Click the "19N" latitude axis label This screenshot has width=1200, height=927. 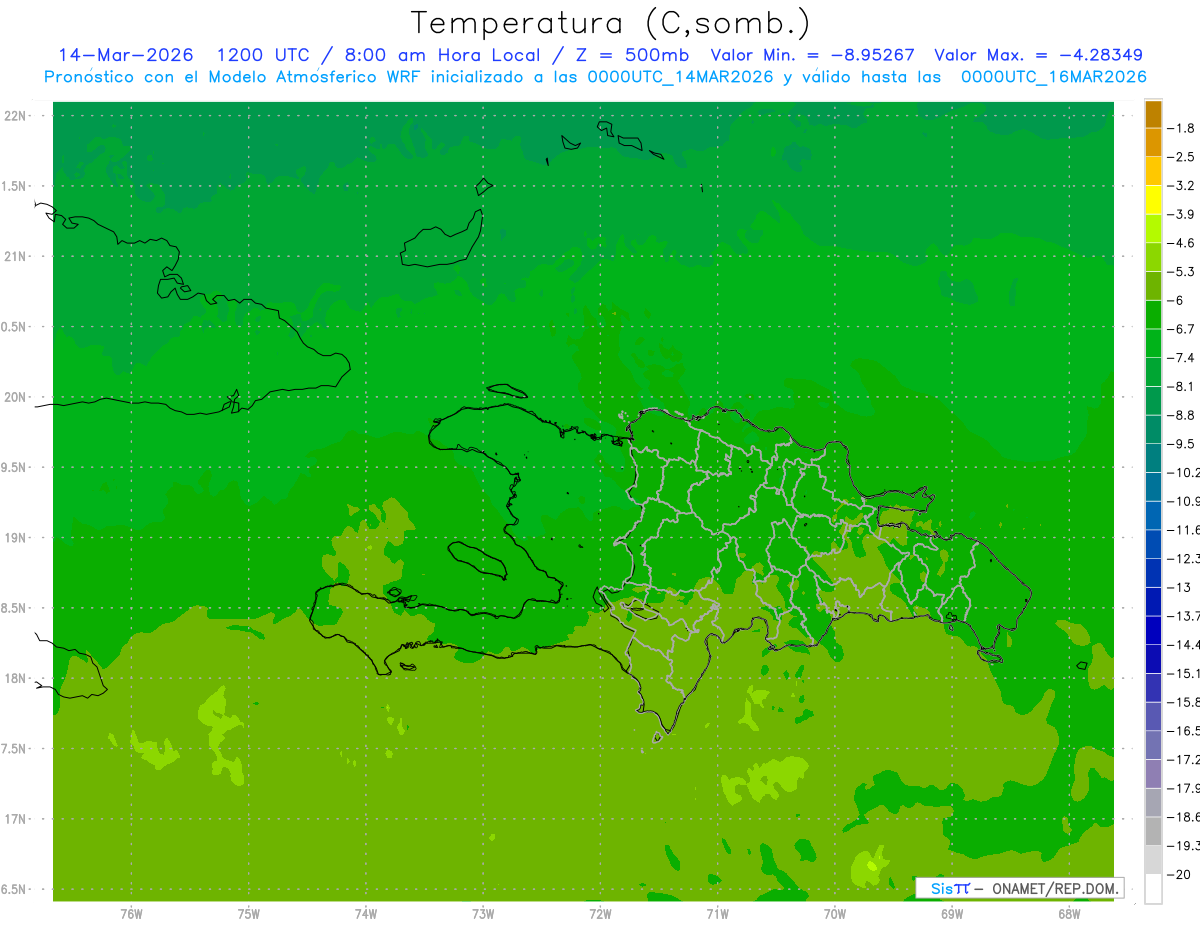pyautogui.click(x=14, y=538)
